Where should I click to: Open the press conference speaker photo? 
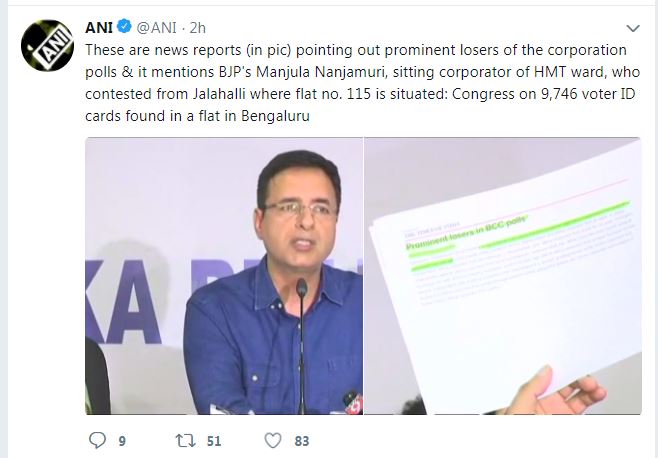(x=223, y=275)
